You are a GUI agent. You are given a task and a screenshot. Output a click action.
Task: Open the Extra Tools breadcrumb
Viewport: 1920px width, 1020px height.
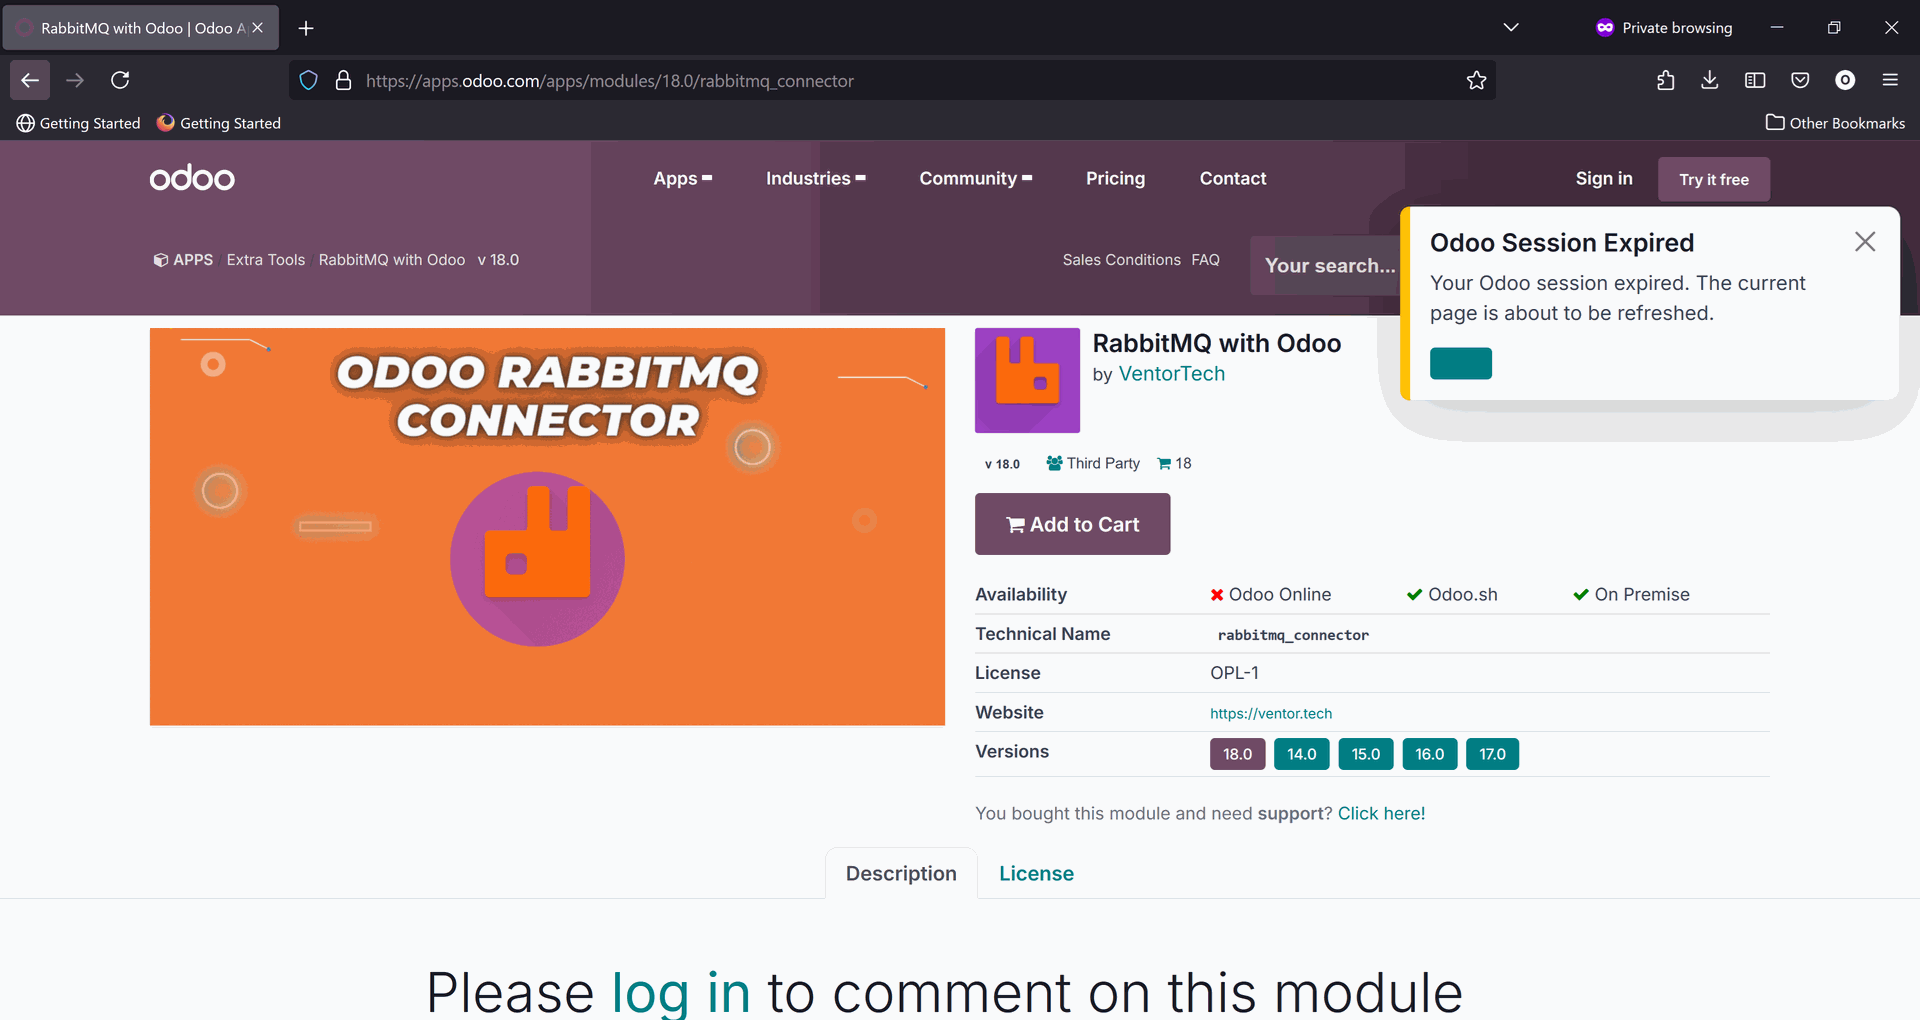265,260
